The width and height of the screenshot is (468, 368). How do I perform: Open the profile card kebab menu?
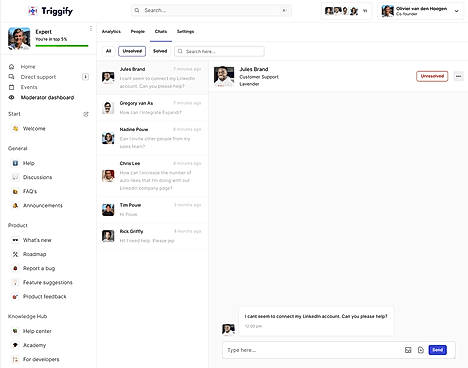coord(91,29)
